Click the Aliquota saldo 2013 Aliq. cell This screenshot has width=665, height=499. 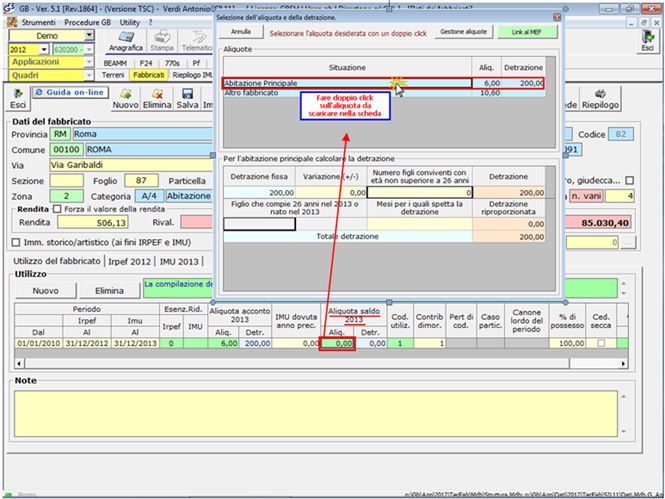coord(338,343)
